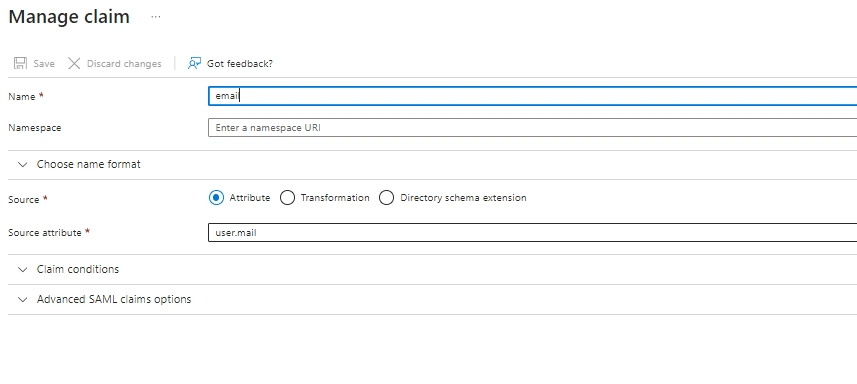
Task: Expand the Choose name format section
Action: tap(89, 164)
